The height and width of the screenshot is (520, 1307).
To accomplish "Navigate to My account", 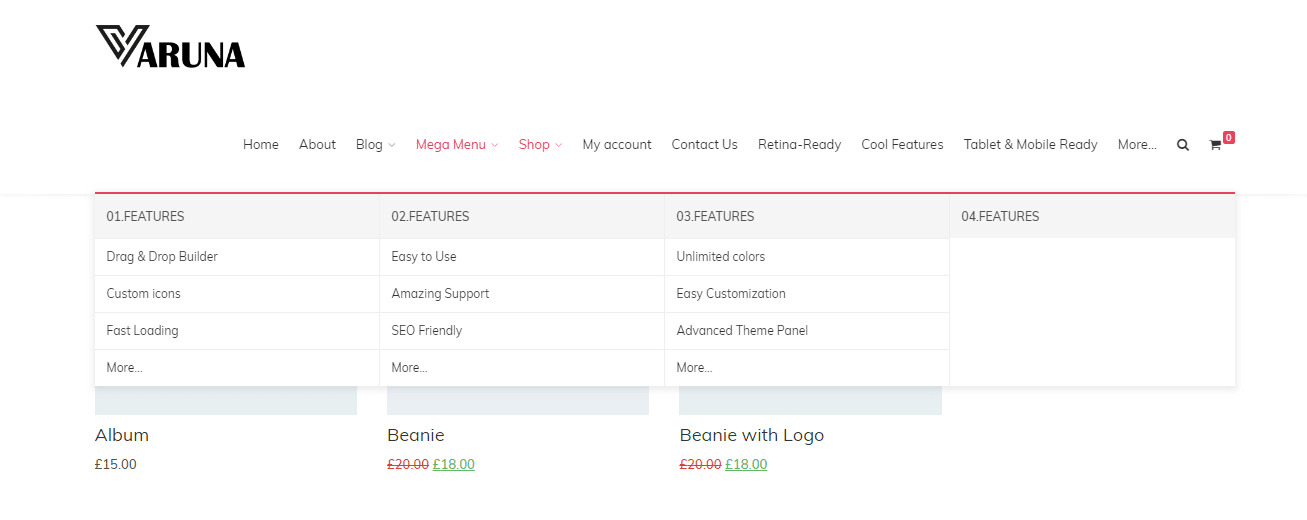I will [617, 145].
